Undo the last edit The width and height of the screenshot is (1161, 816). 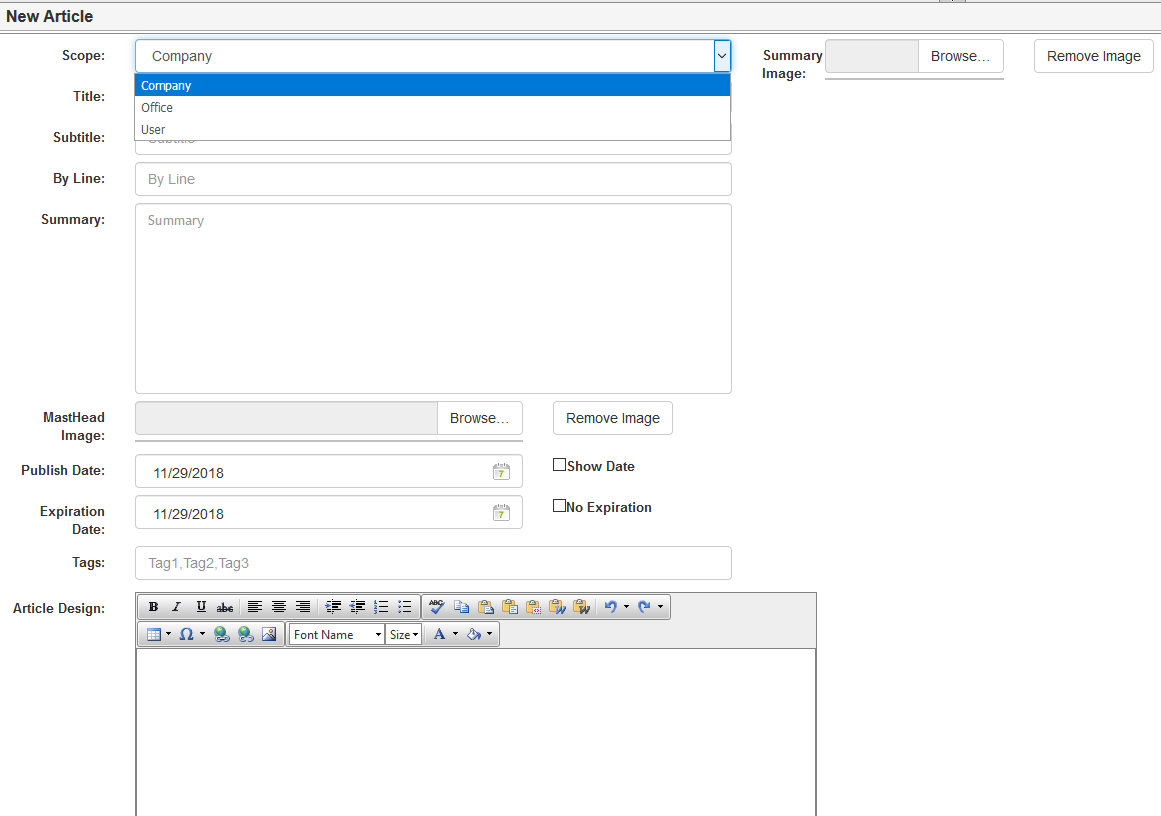pyautogui.click(x=610, y=607)
